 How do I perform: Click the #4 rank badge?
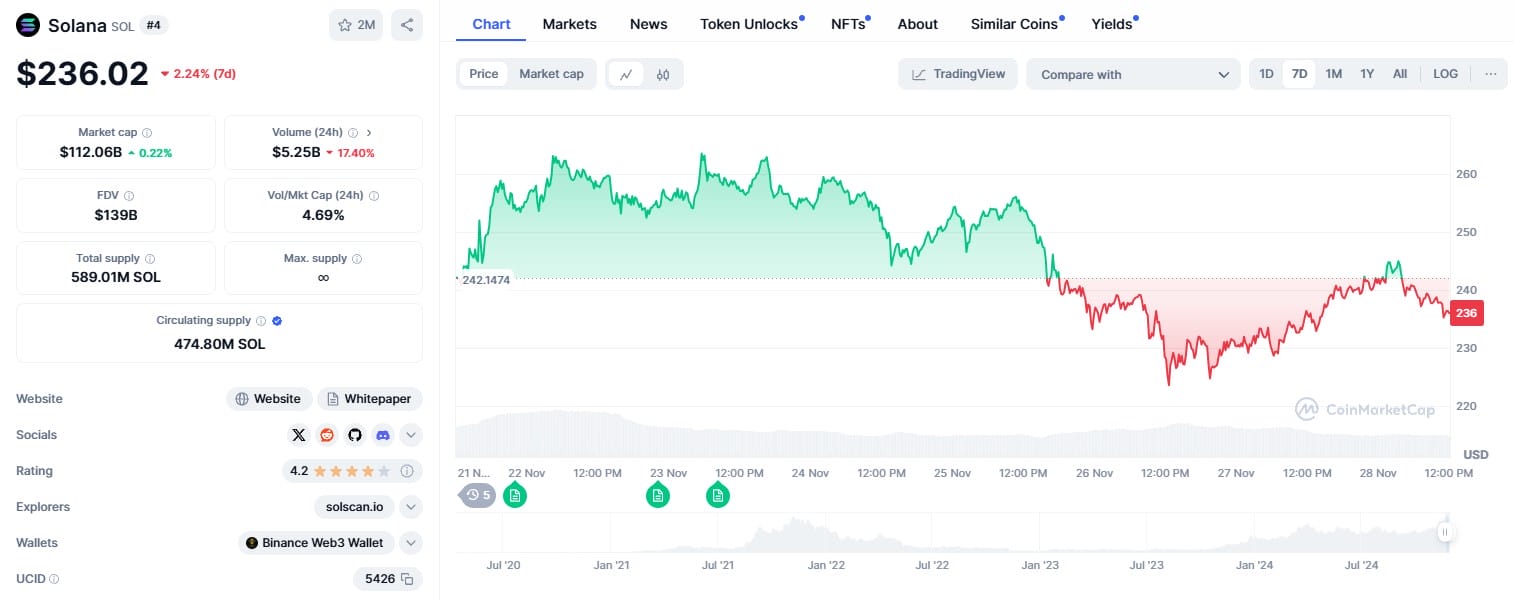tap(154, 25)
